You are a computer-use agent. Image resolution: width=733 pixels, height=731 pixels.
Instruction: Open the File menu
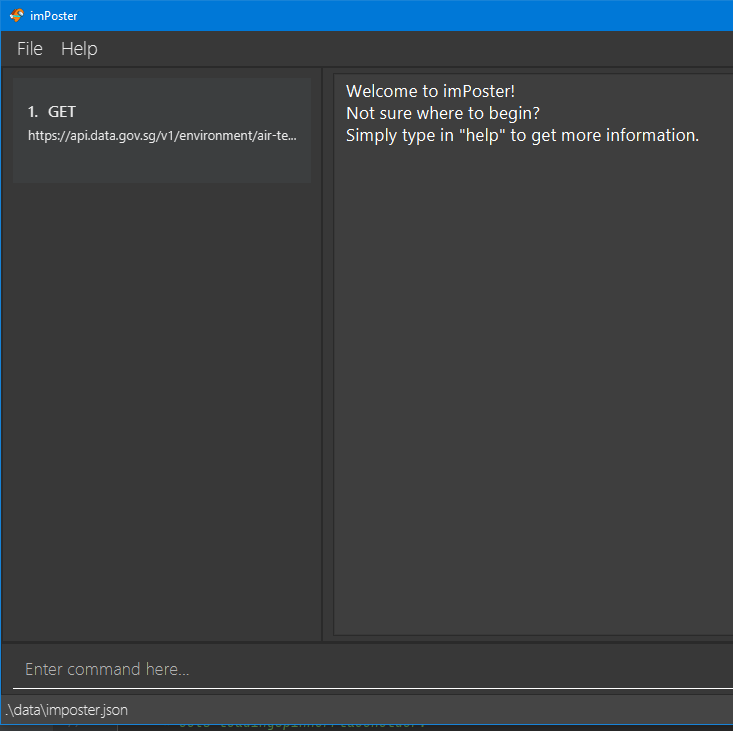pos(29,49)
